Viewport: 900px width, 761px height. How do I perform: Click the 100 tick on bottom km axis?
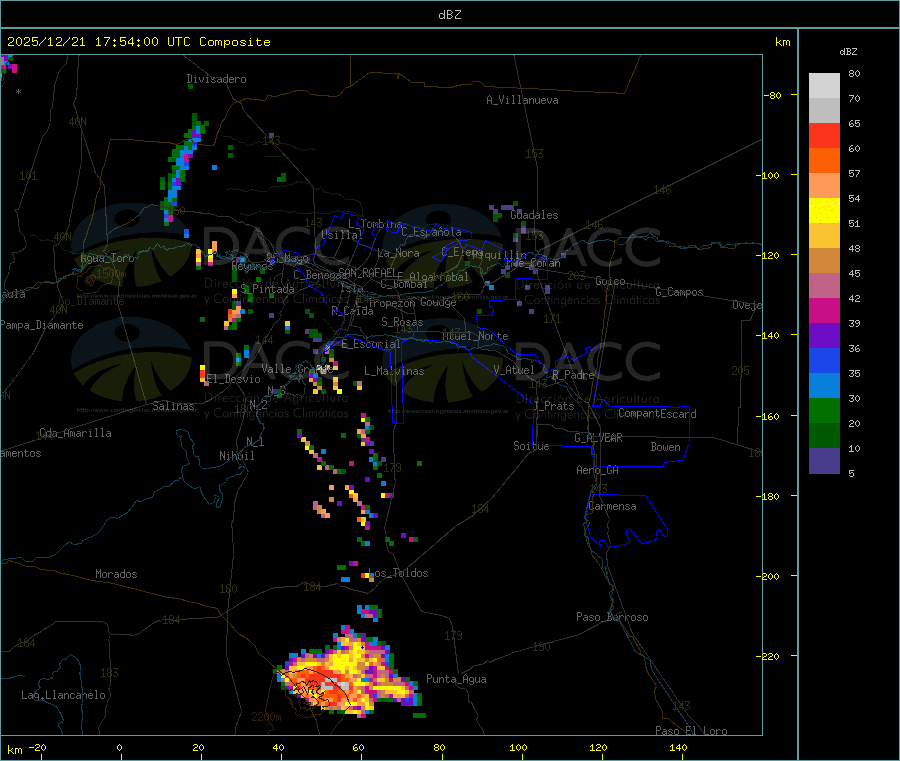tap(518, 747)
